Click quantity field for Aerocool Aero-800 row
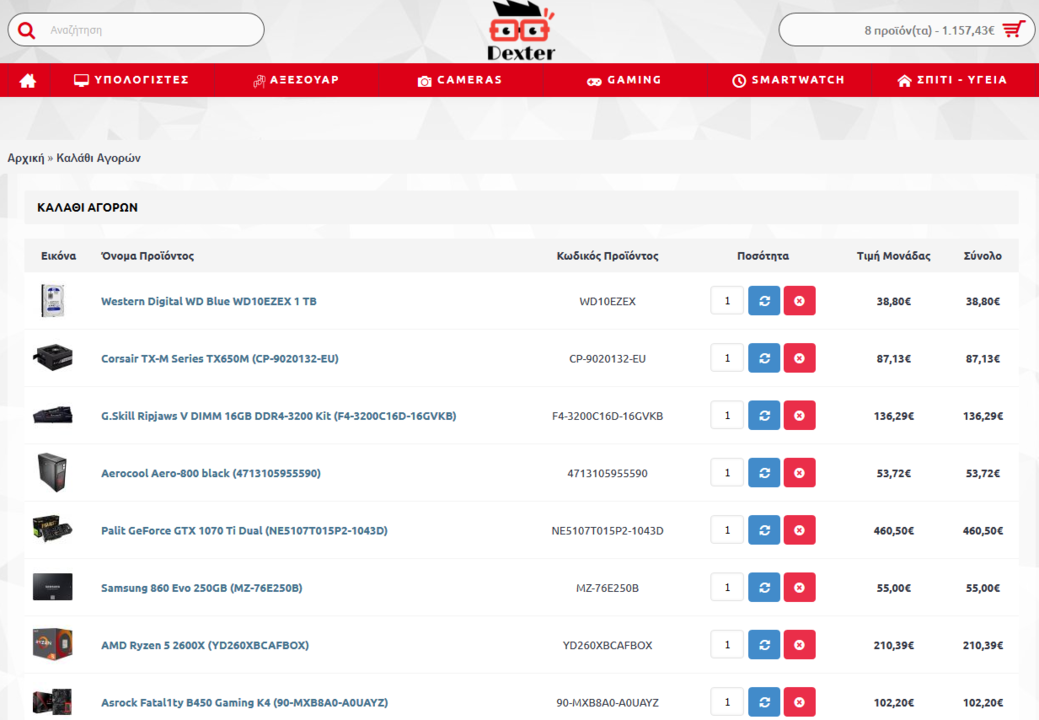This screenshot has width=1039, height=720. tap(727, 473)
